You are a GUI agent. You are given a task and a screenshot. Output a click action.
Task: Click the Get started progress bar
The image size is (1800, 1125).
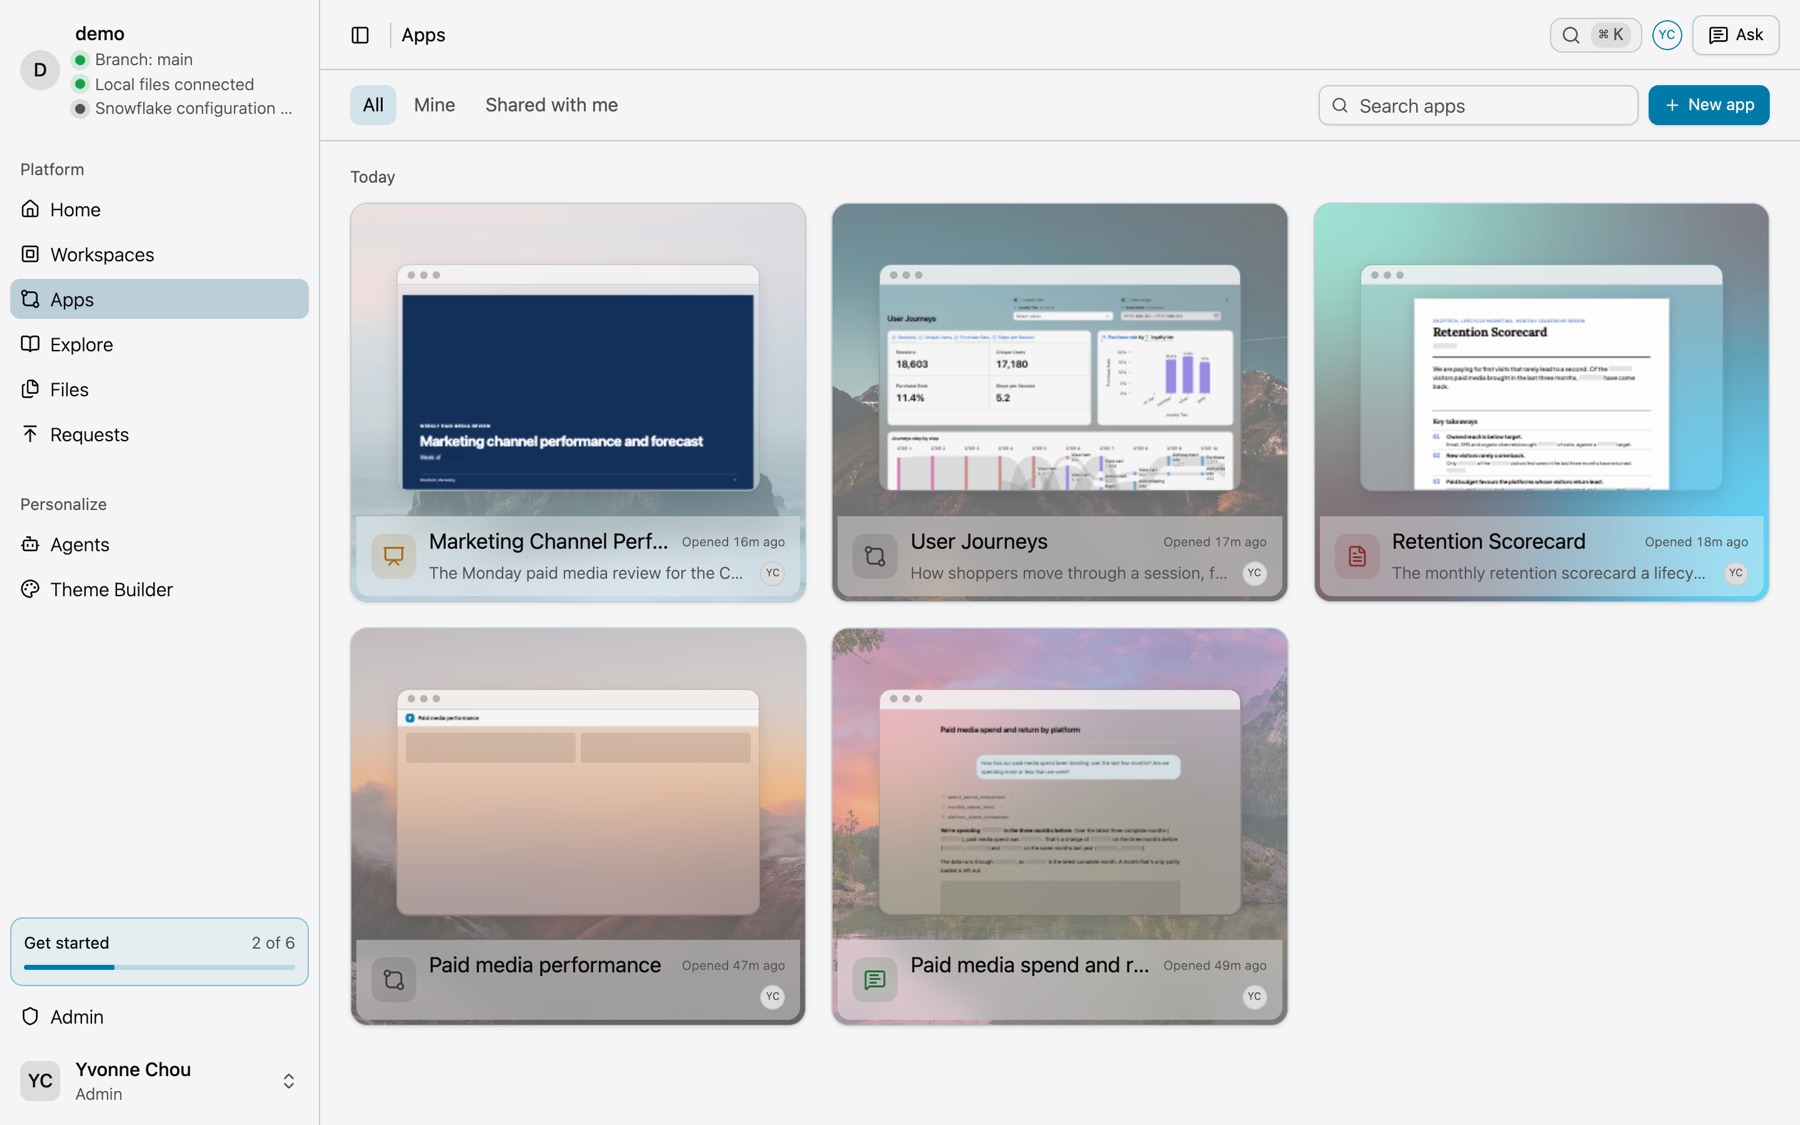[159, 967]
